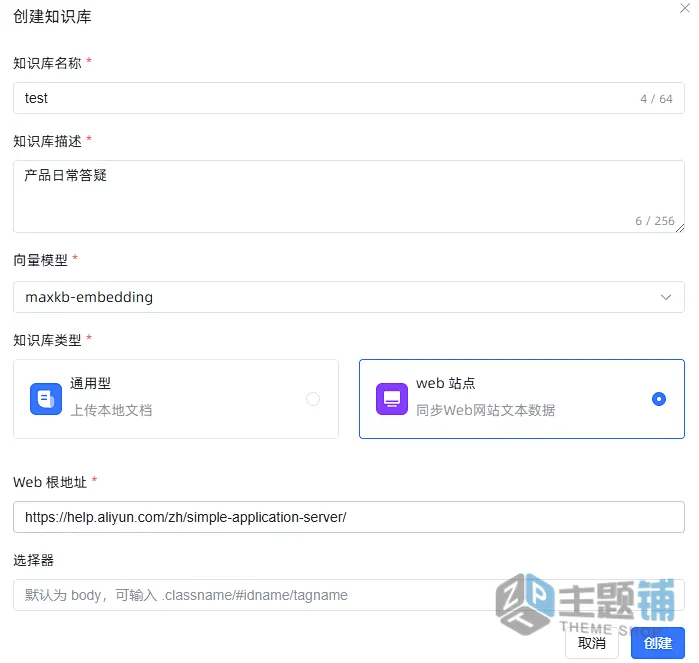Click the 同步Web网站文本数据 description text
Viewport: 699px width, 663px height.
[485, 410]
